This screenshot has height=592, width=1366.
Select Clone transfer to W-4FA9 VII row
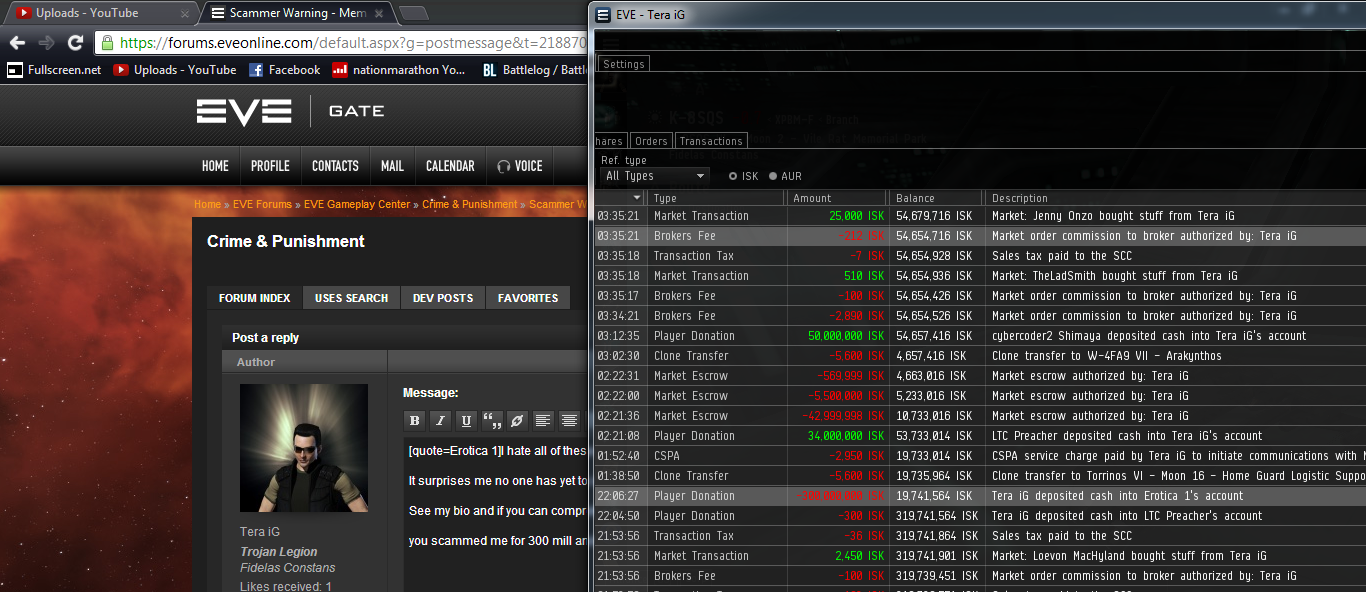pyautogui.click(x=980, y=356)
